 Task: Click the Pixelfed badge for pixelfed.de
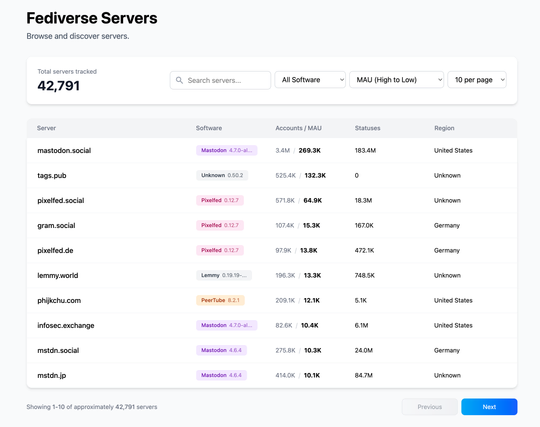[x=220, y=250]
